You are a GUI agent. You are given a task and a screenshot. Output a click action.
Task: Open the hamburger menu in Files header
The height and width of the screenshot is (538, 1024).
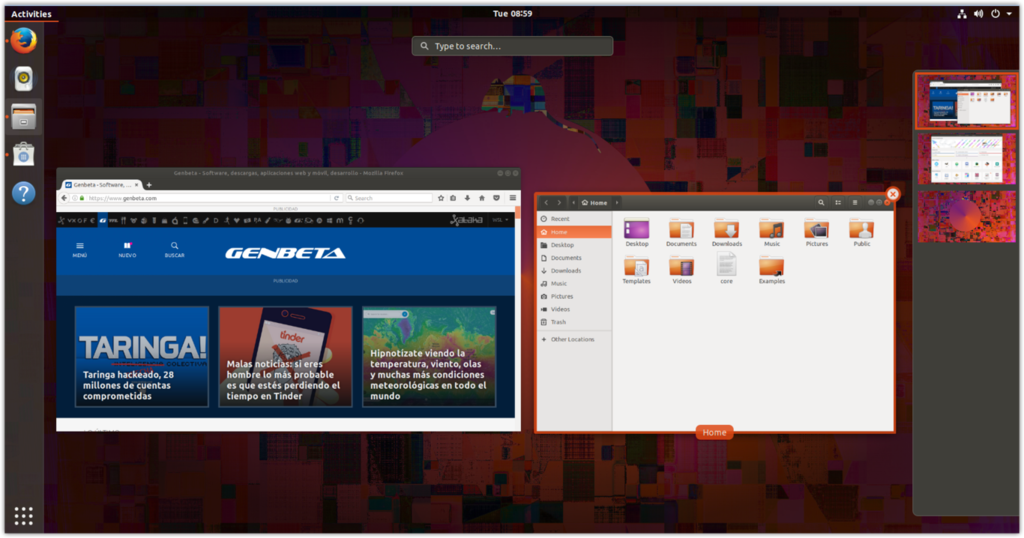(x=854, y=202)
